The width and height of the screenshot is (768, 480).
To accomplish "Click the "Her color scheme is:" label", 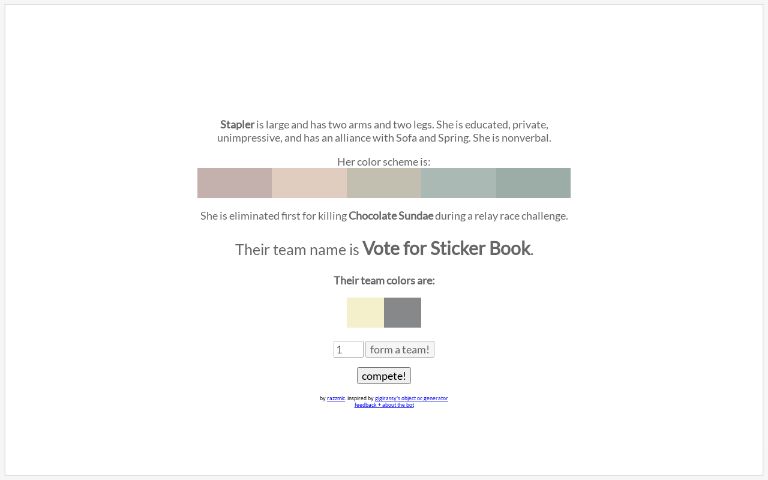I will pyautogui.click(x=384, y=162).
